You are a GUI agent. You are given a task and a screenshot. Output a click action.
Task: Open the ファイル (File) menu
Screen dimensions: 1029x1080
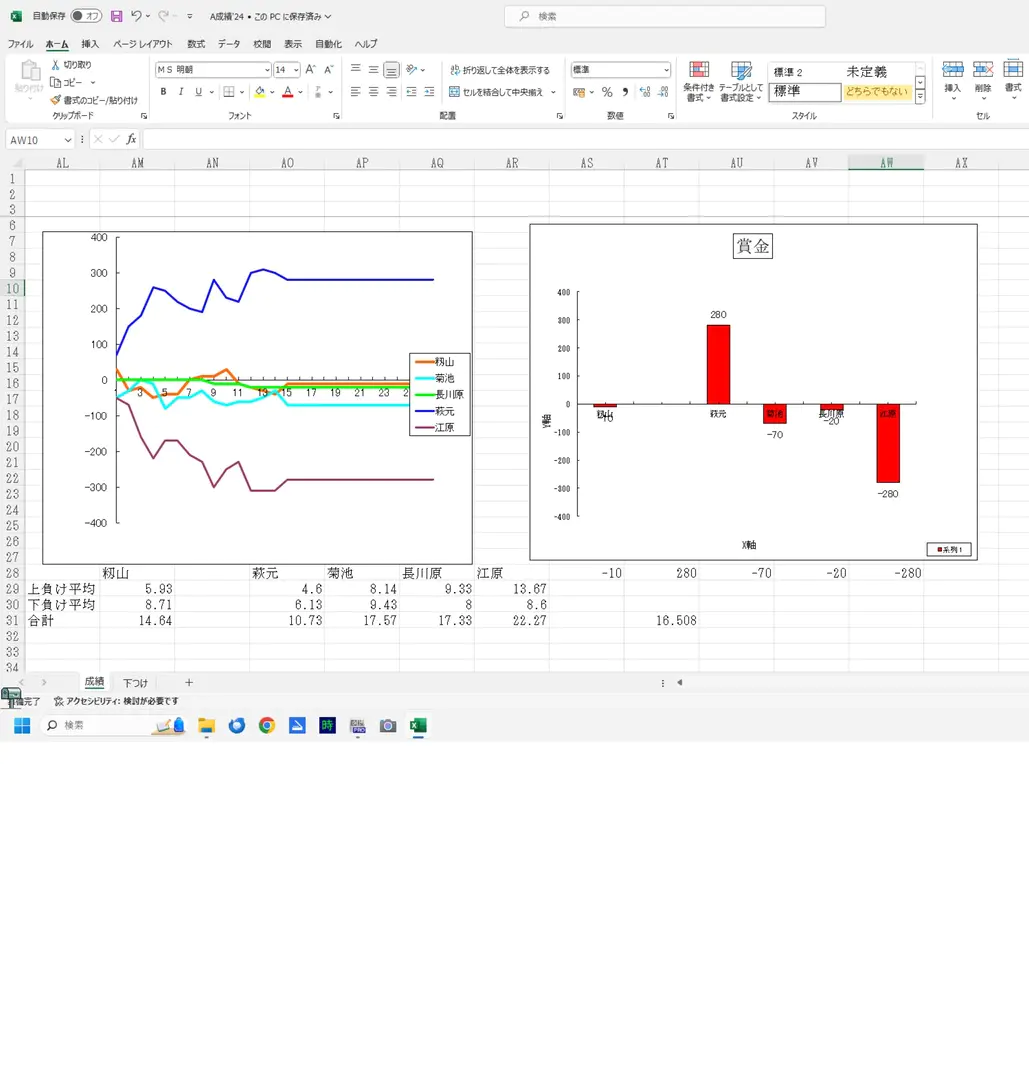click(20, 44)
